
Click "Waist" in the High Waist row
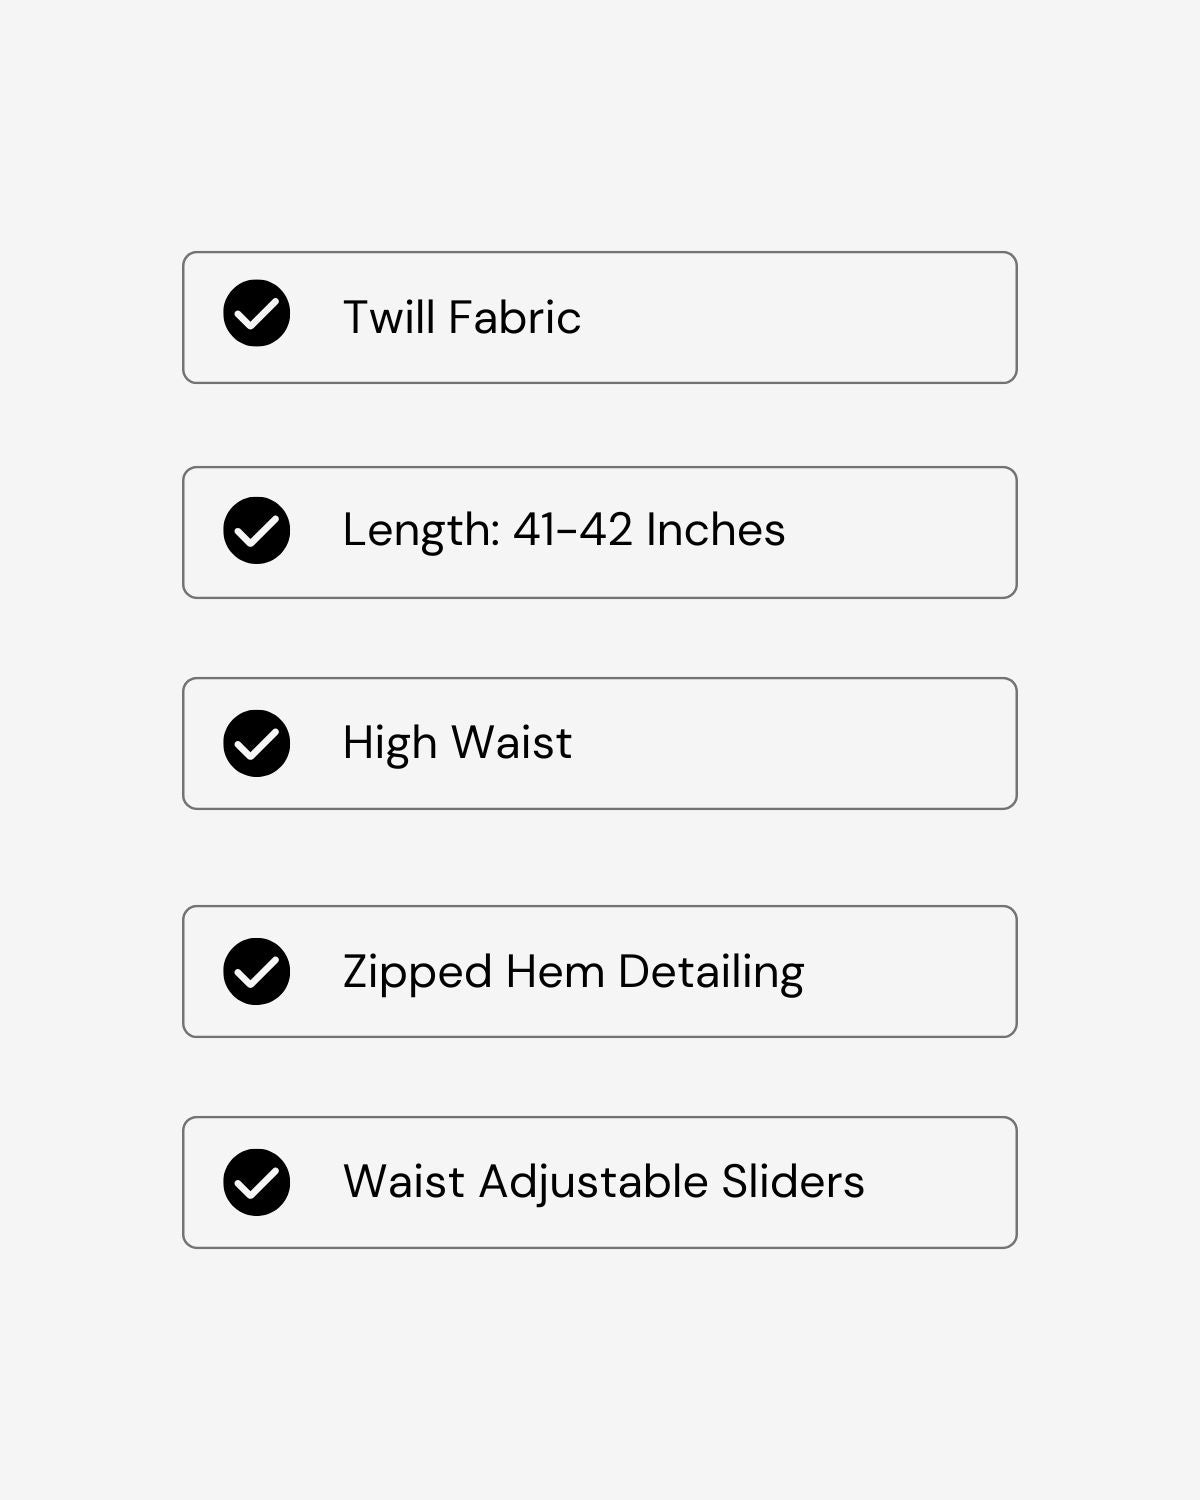pyautogui.click(x=511, y=743)
